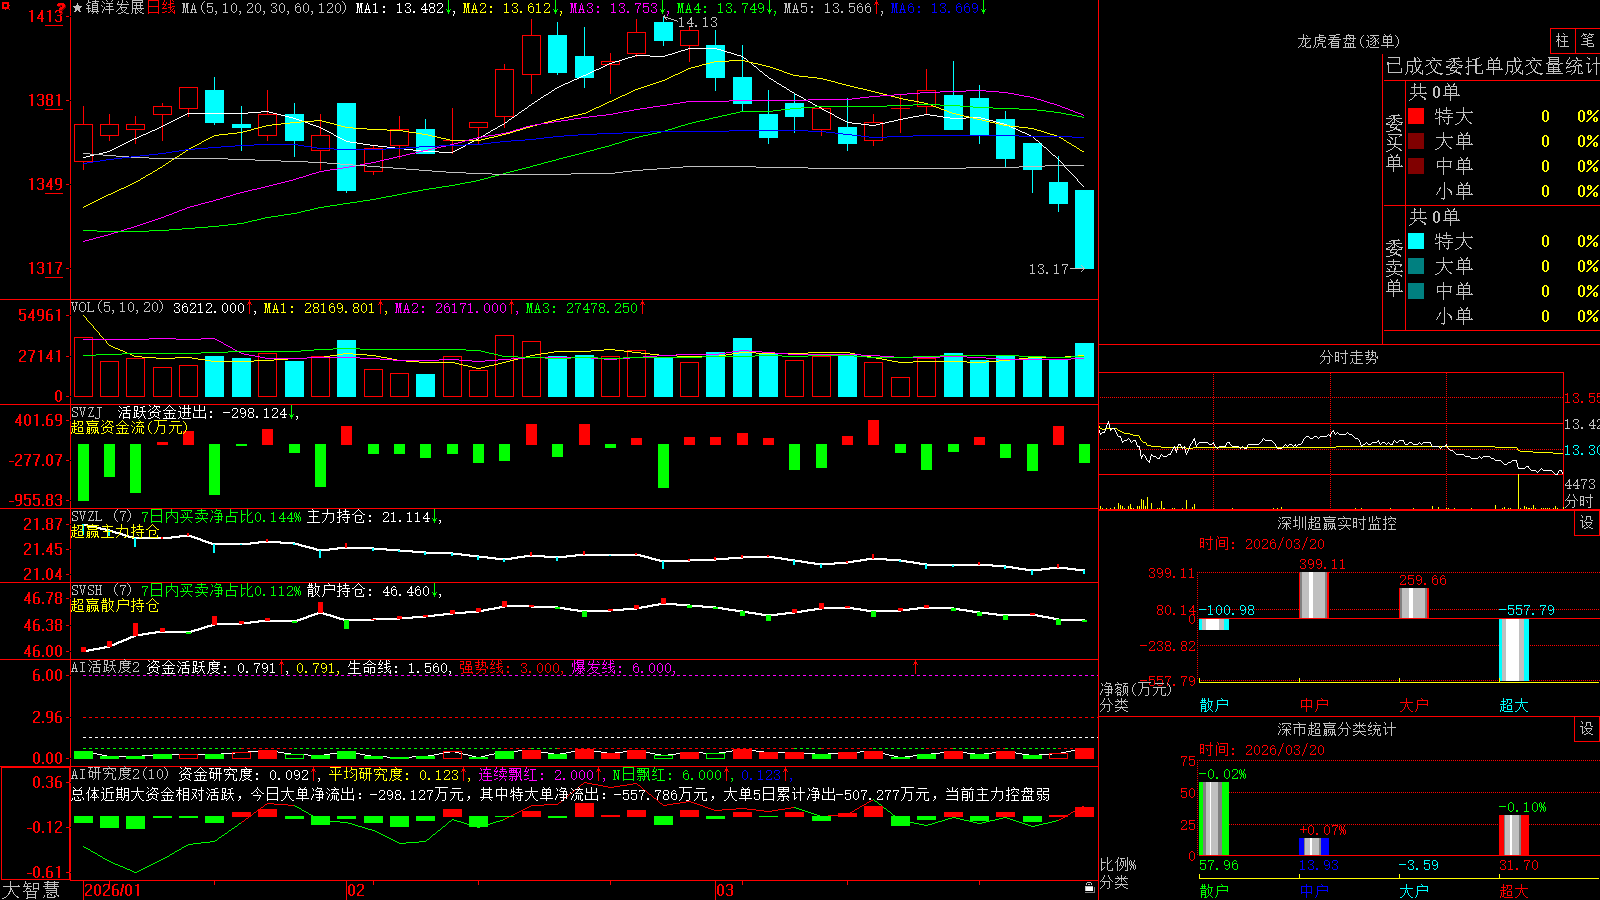This screenshot has width=1600, height=900.
Task: Click 爆发线: 6.000 value
Action: 623,667
